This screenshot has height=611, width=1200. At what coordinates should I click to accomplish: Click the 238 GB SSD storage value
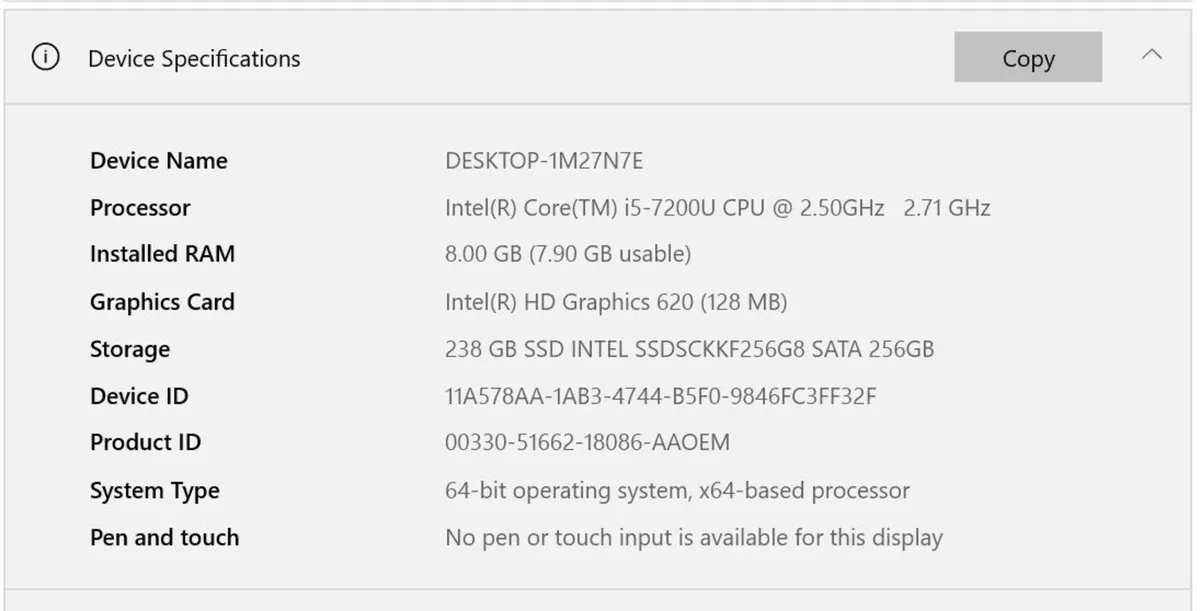tap(689, 349)
